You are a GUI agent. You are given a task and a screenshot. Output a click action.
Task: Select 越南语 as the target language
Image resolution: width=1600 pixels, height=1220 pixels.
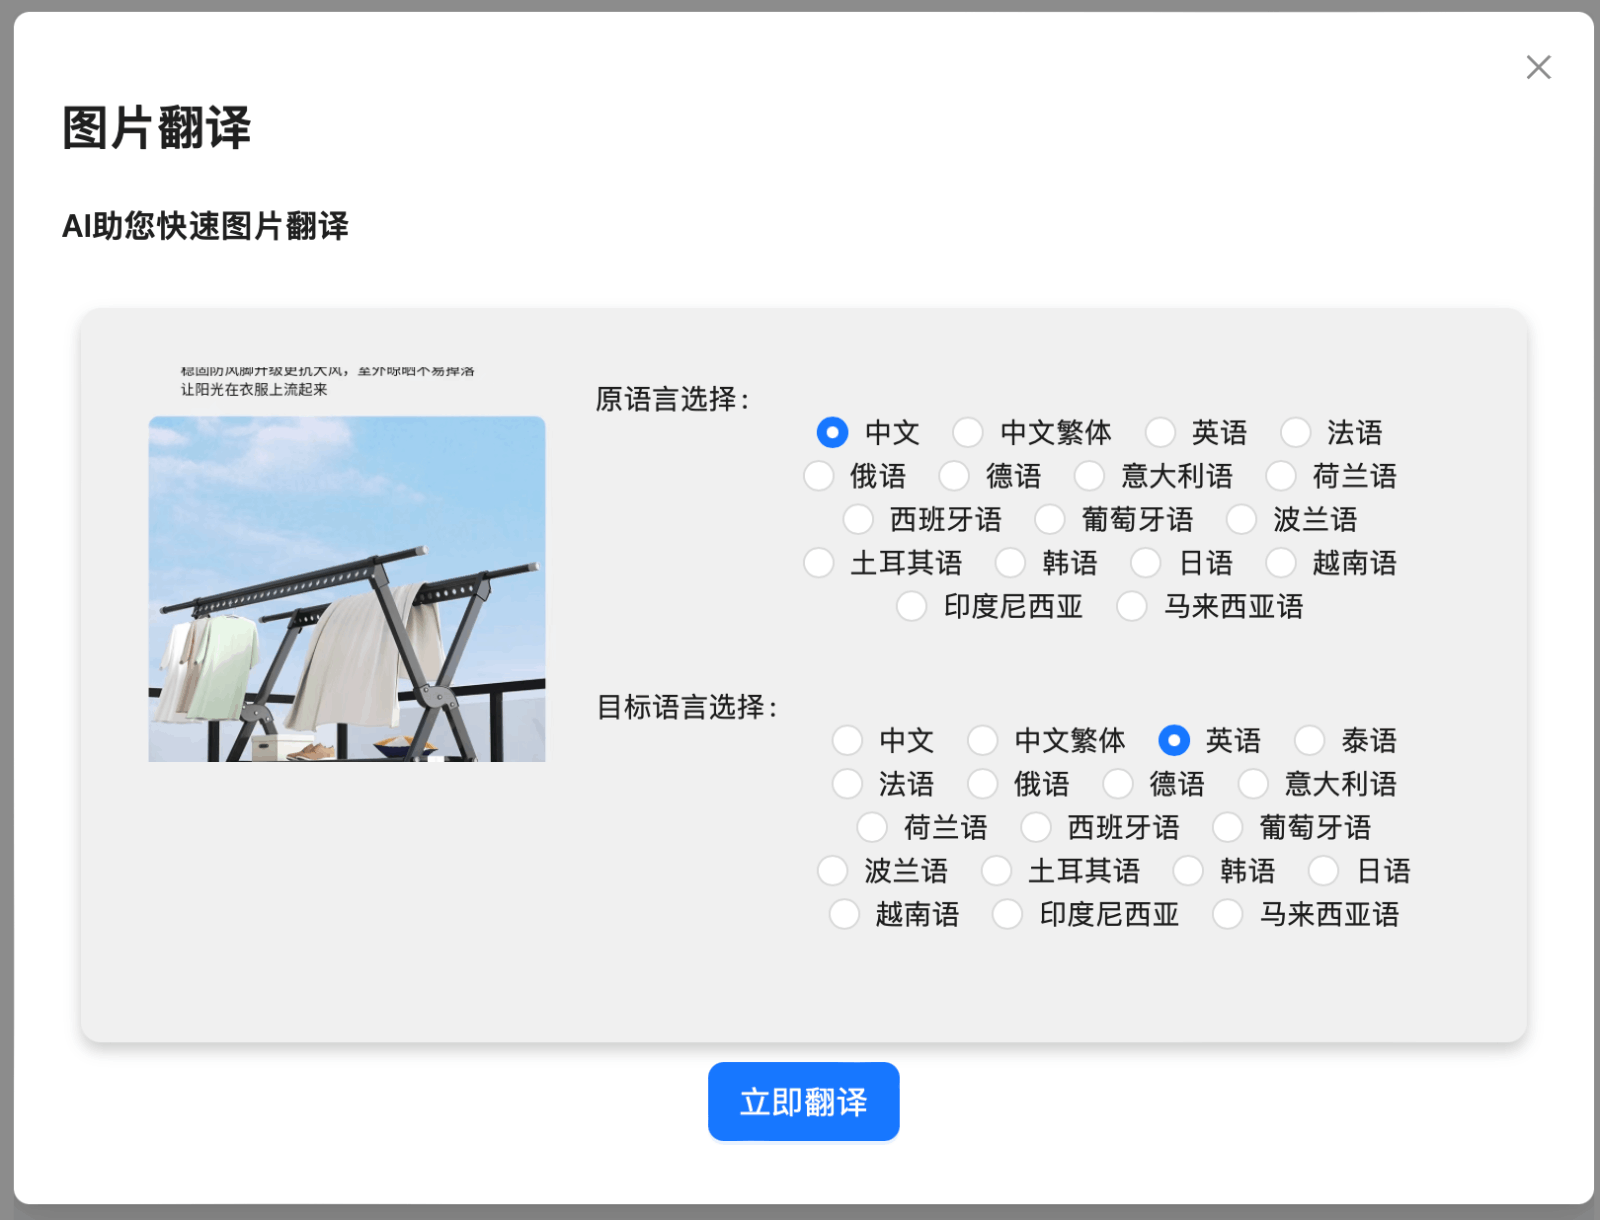[843, 914]
